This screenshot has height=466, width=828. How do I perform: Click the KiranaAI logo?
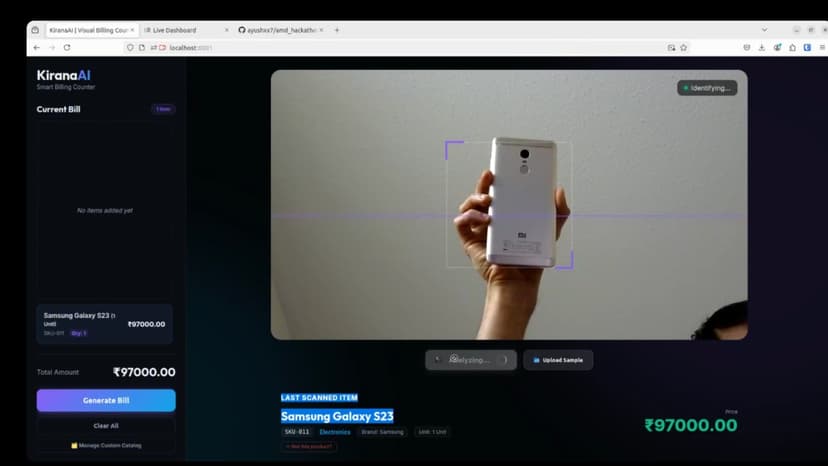(63, 76)
